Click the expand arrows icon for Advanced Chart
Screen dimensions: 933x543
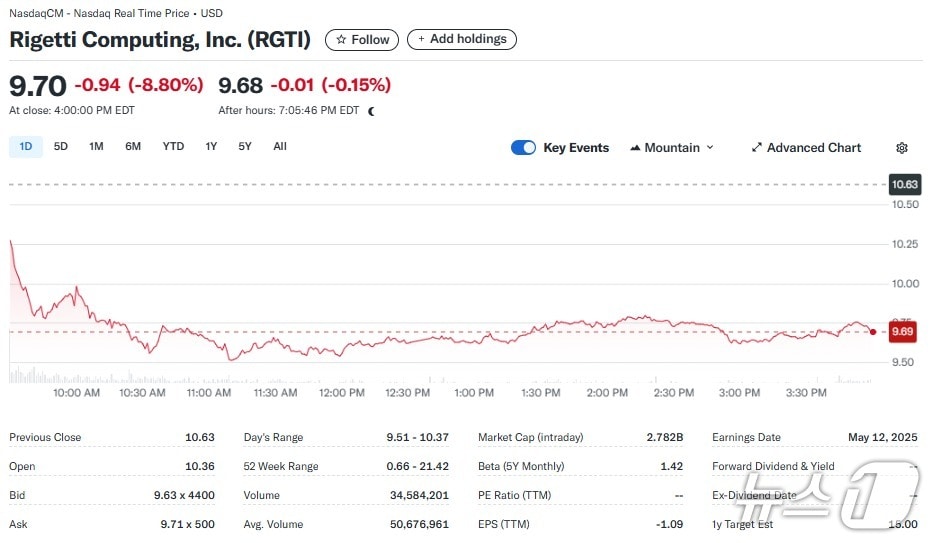click(x=757, y=148)
